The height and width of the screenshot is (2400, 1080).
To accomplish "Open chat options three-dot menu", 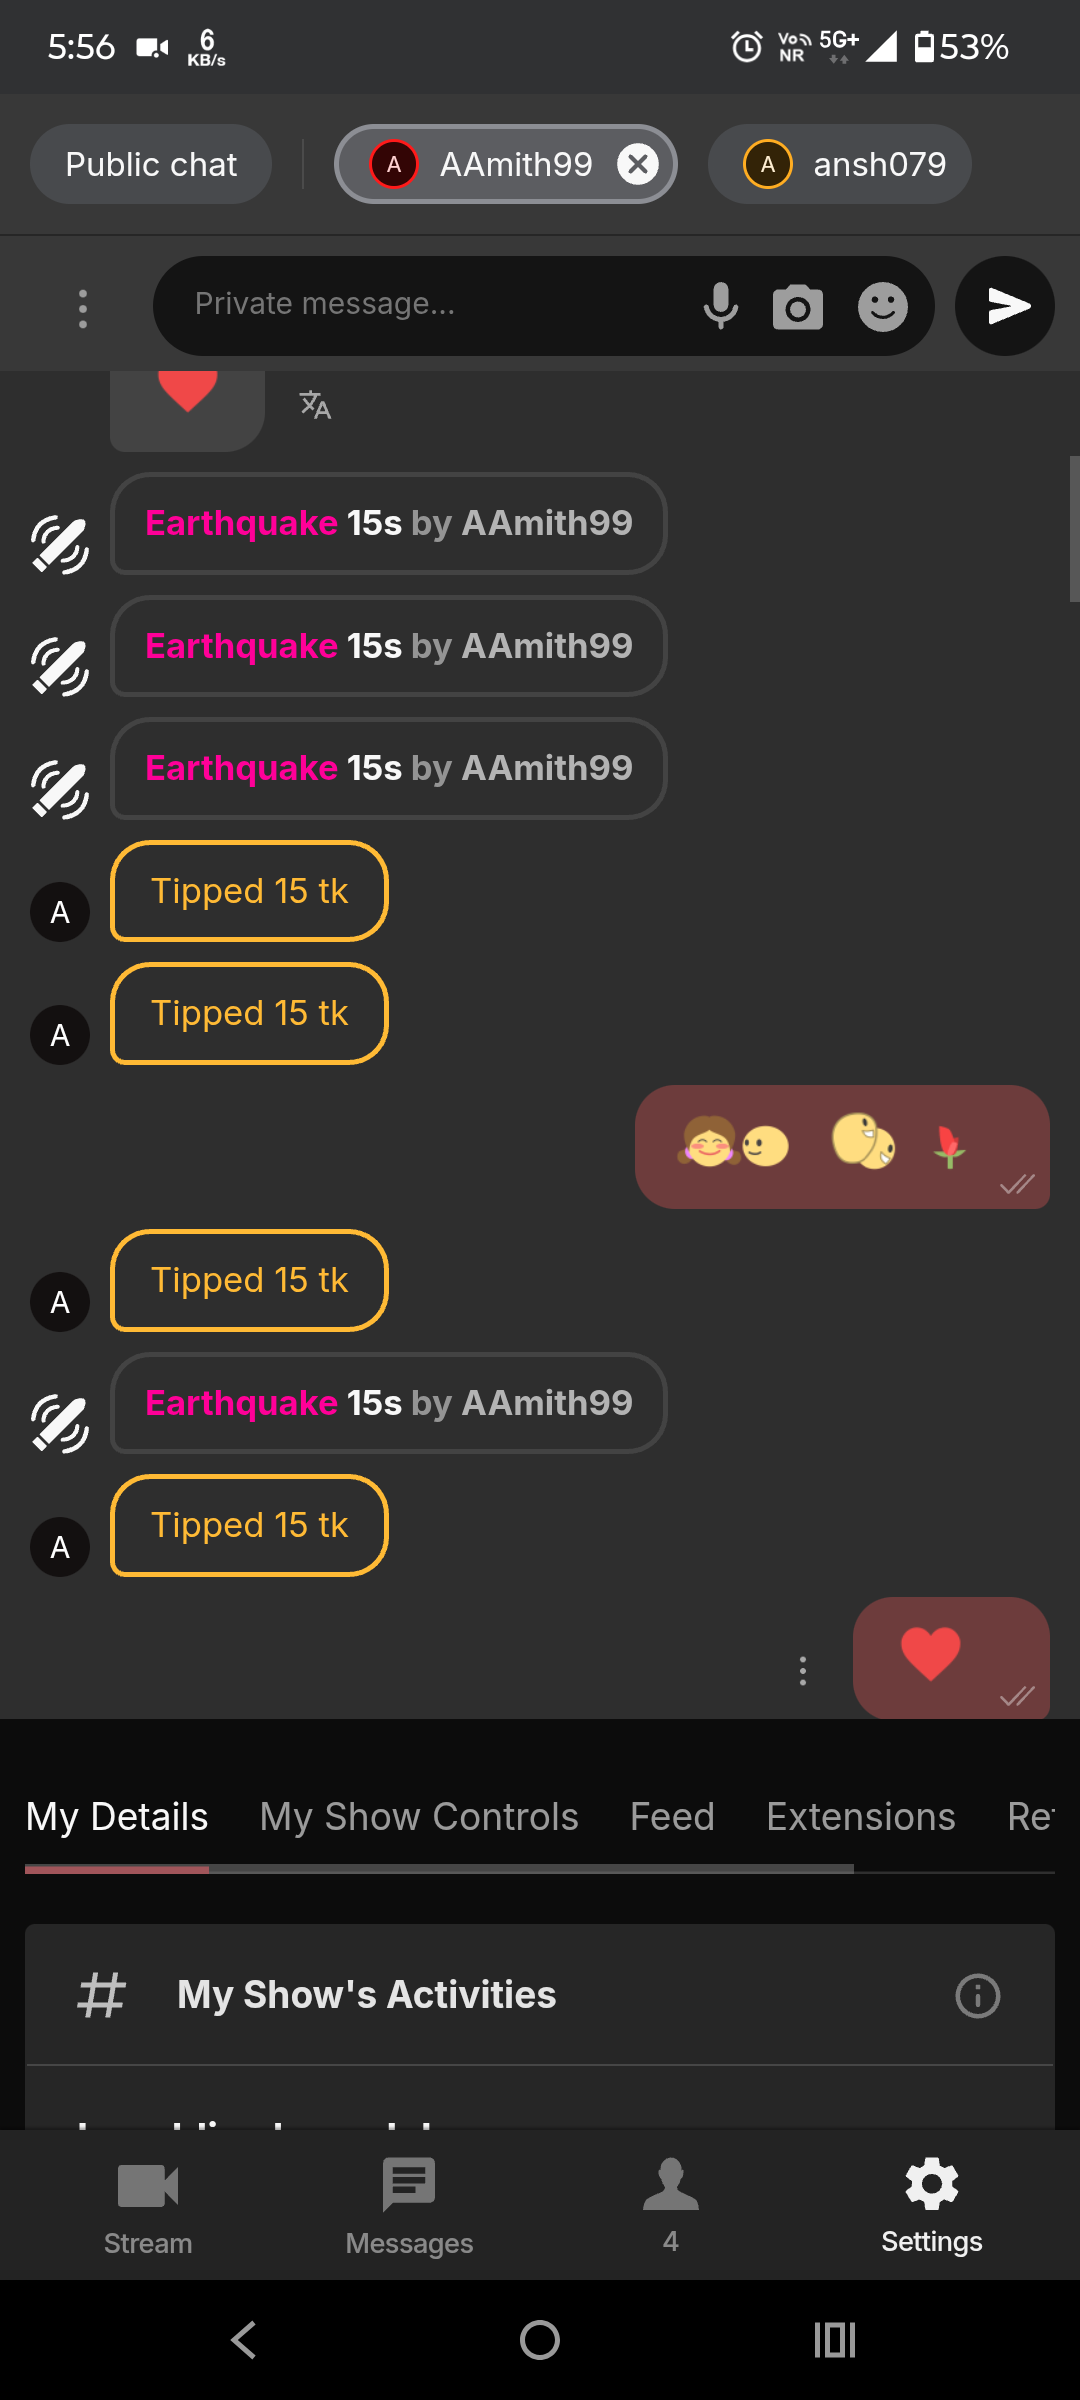I will click(83, 308).
